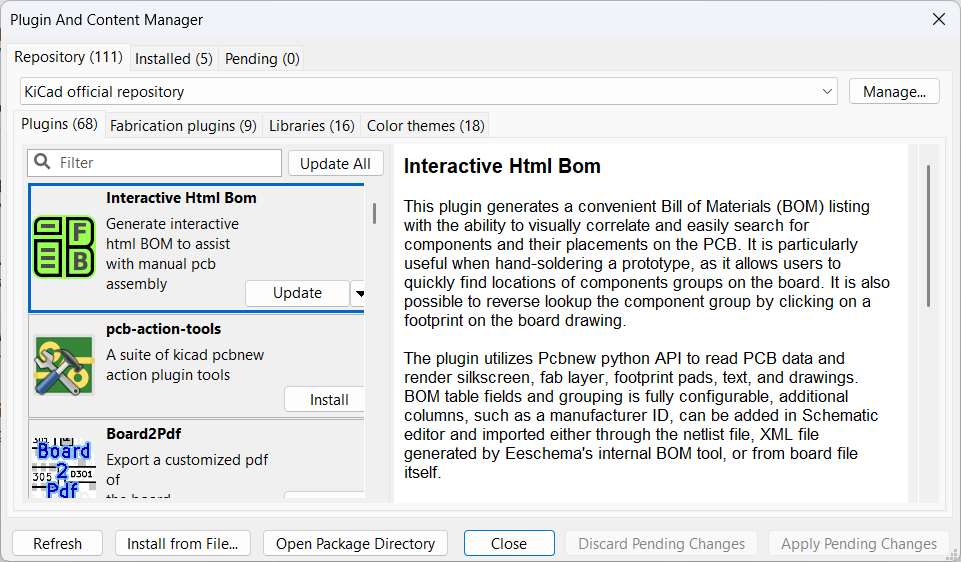The width and height of the screenshot is (961, 562).
Task: Update the Interactive Html Bom plugin
Action: [297, 293]
